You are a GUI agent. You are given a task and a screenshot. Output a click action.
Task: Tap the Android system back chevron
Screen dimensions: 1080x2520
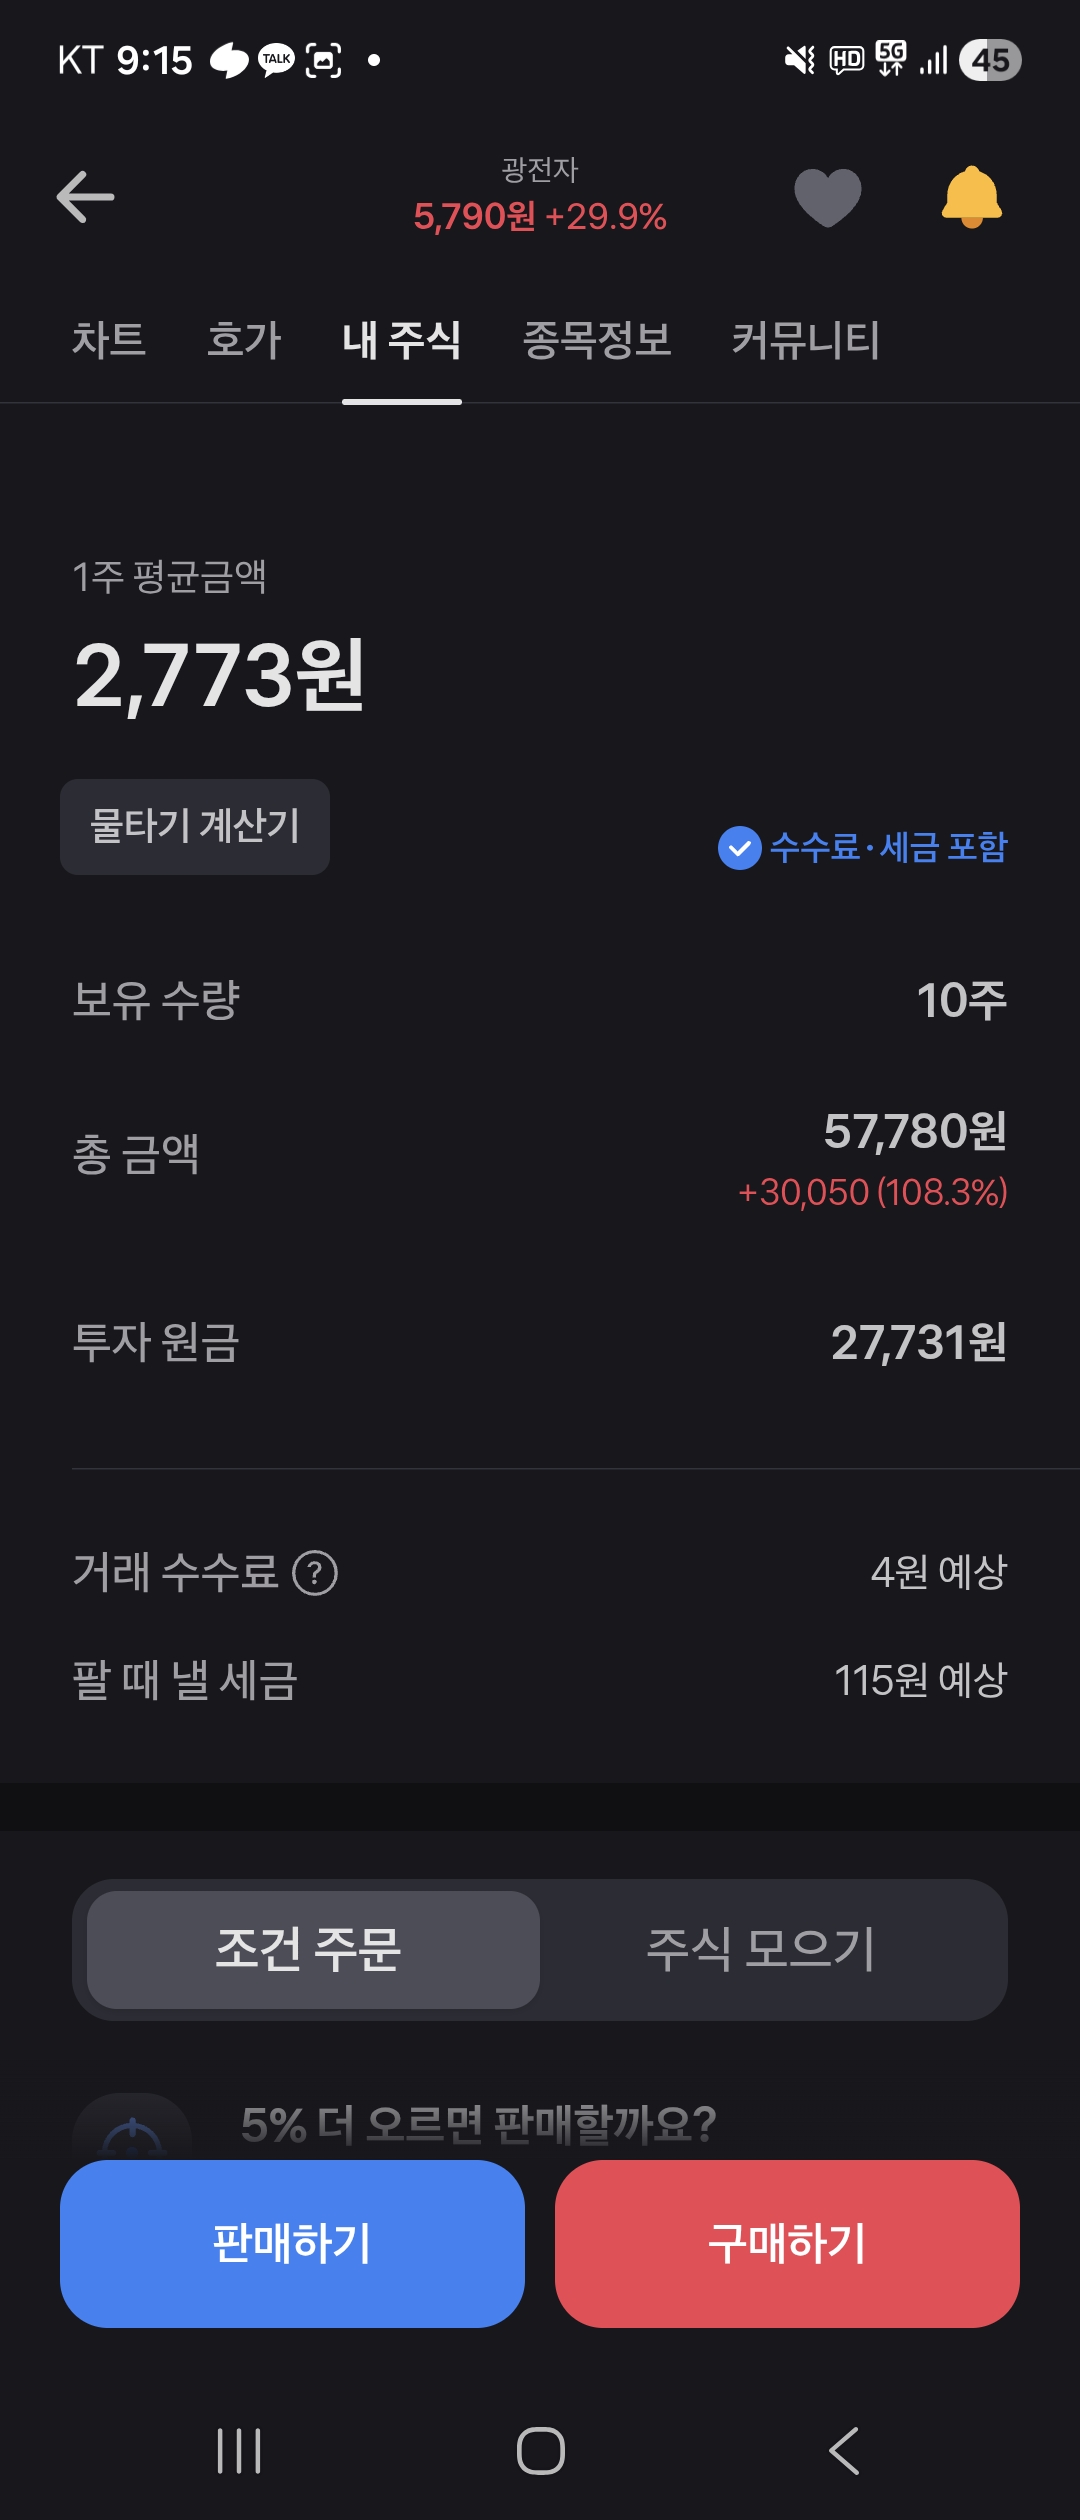pos(844,2451)
